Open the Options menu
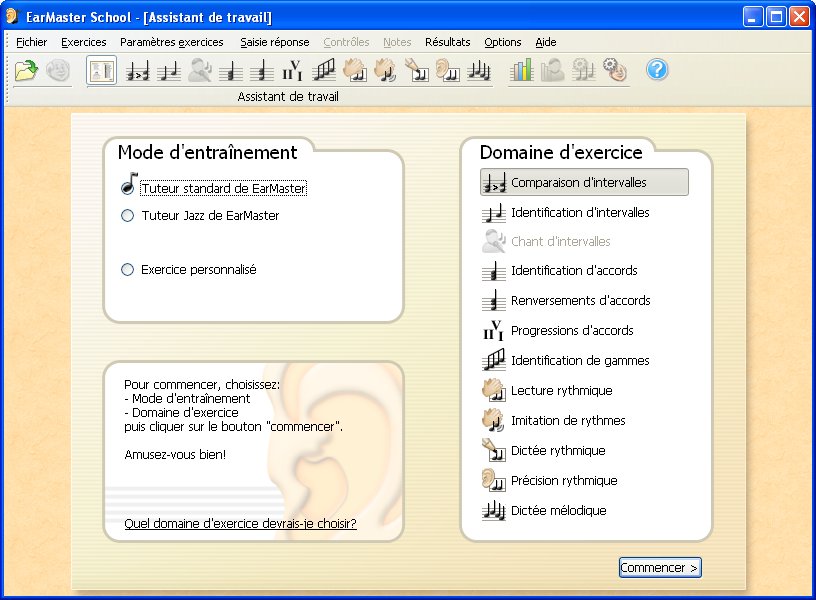Image resolution: width=816 pixels, height=600 pixels. pos(502,42)
